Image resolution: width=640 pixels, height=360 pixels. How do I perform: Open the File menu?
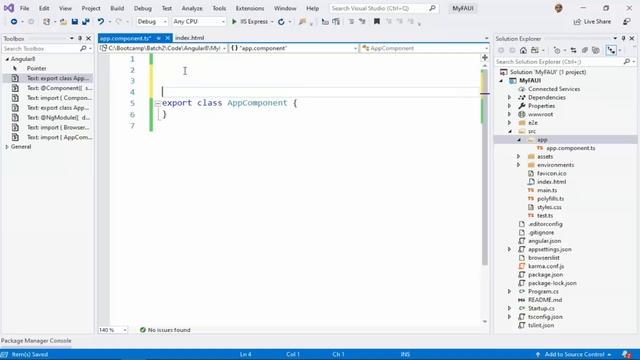(x=24, y=8)
